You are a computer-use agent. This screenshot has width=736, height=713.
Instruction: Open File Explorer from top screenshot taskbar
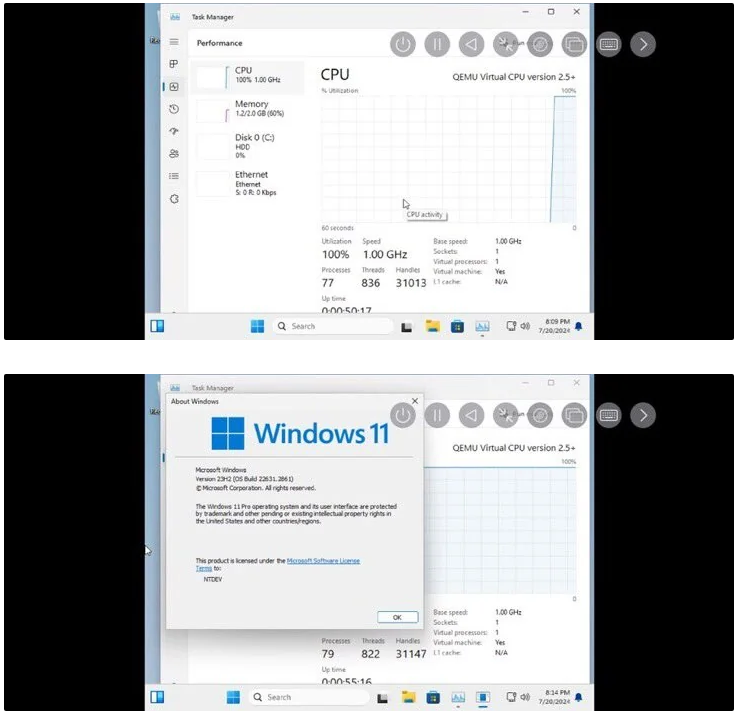(x=433, y=326)
